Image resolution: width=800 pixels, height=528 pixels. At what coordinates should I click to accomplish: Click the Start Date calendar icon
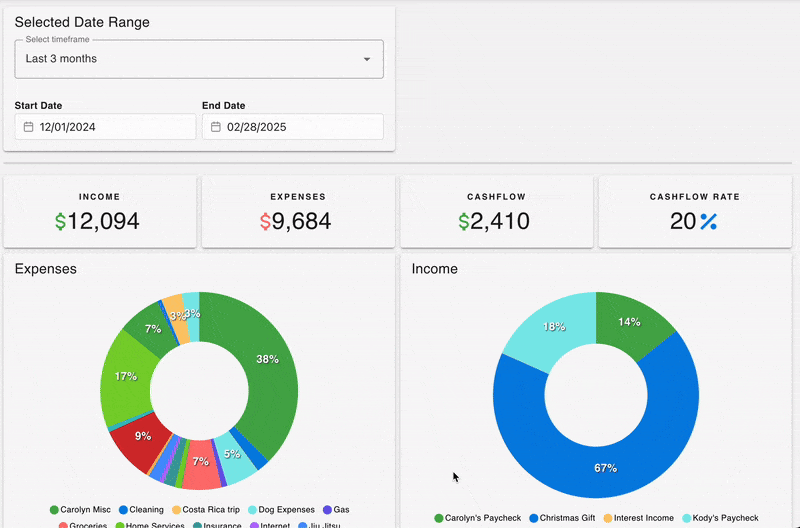[29, 127]
